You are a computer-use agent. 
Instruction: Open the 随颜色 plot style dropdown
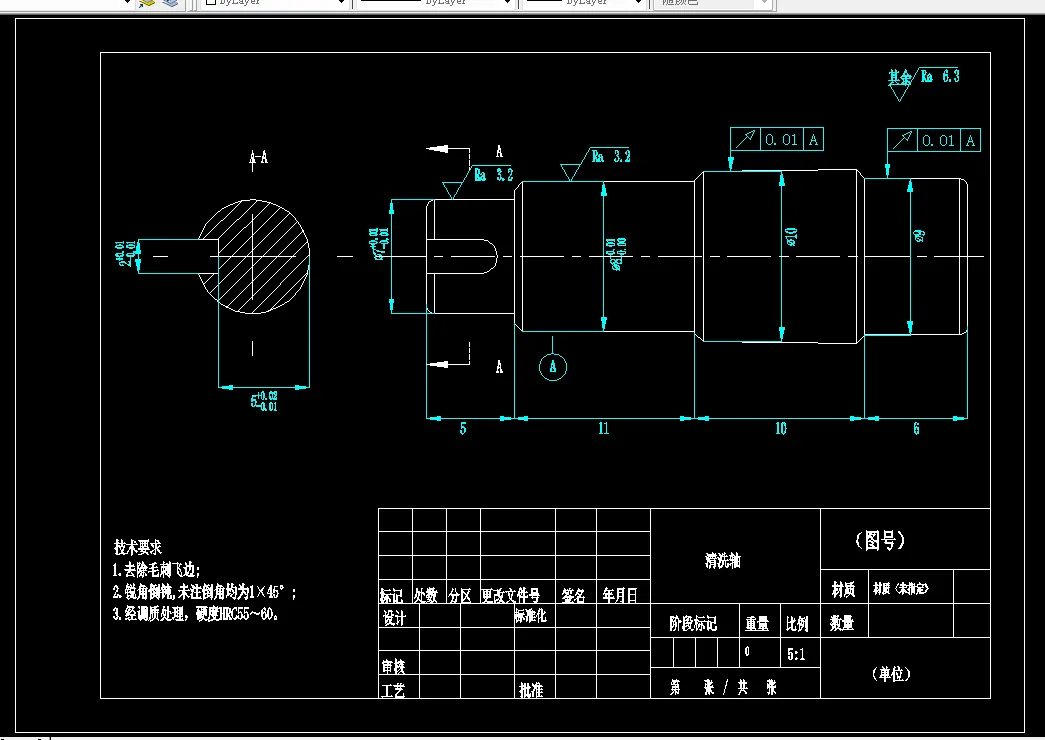712,3
